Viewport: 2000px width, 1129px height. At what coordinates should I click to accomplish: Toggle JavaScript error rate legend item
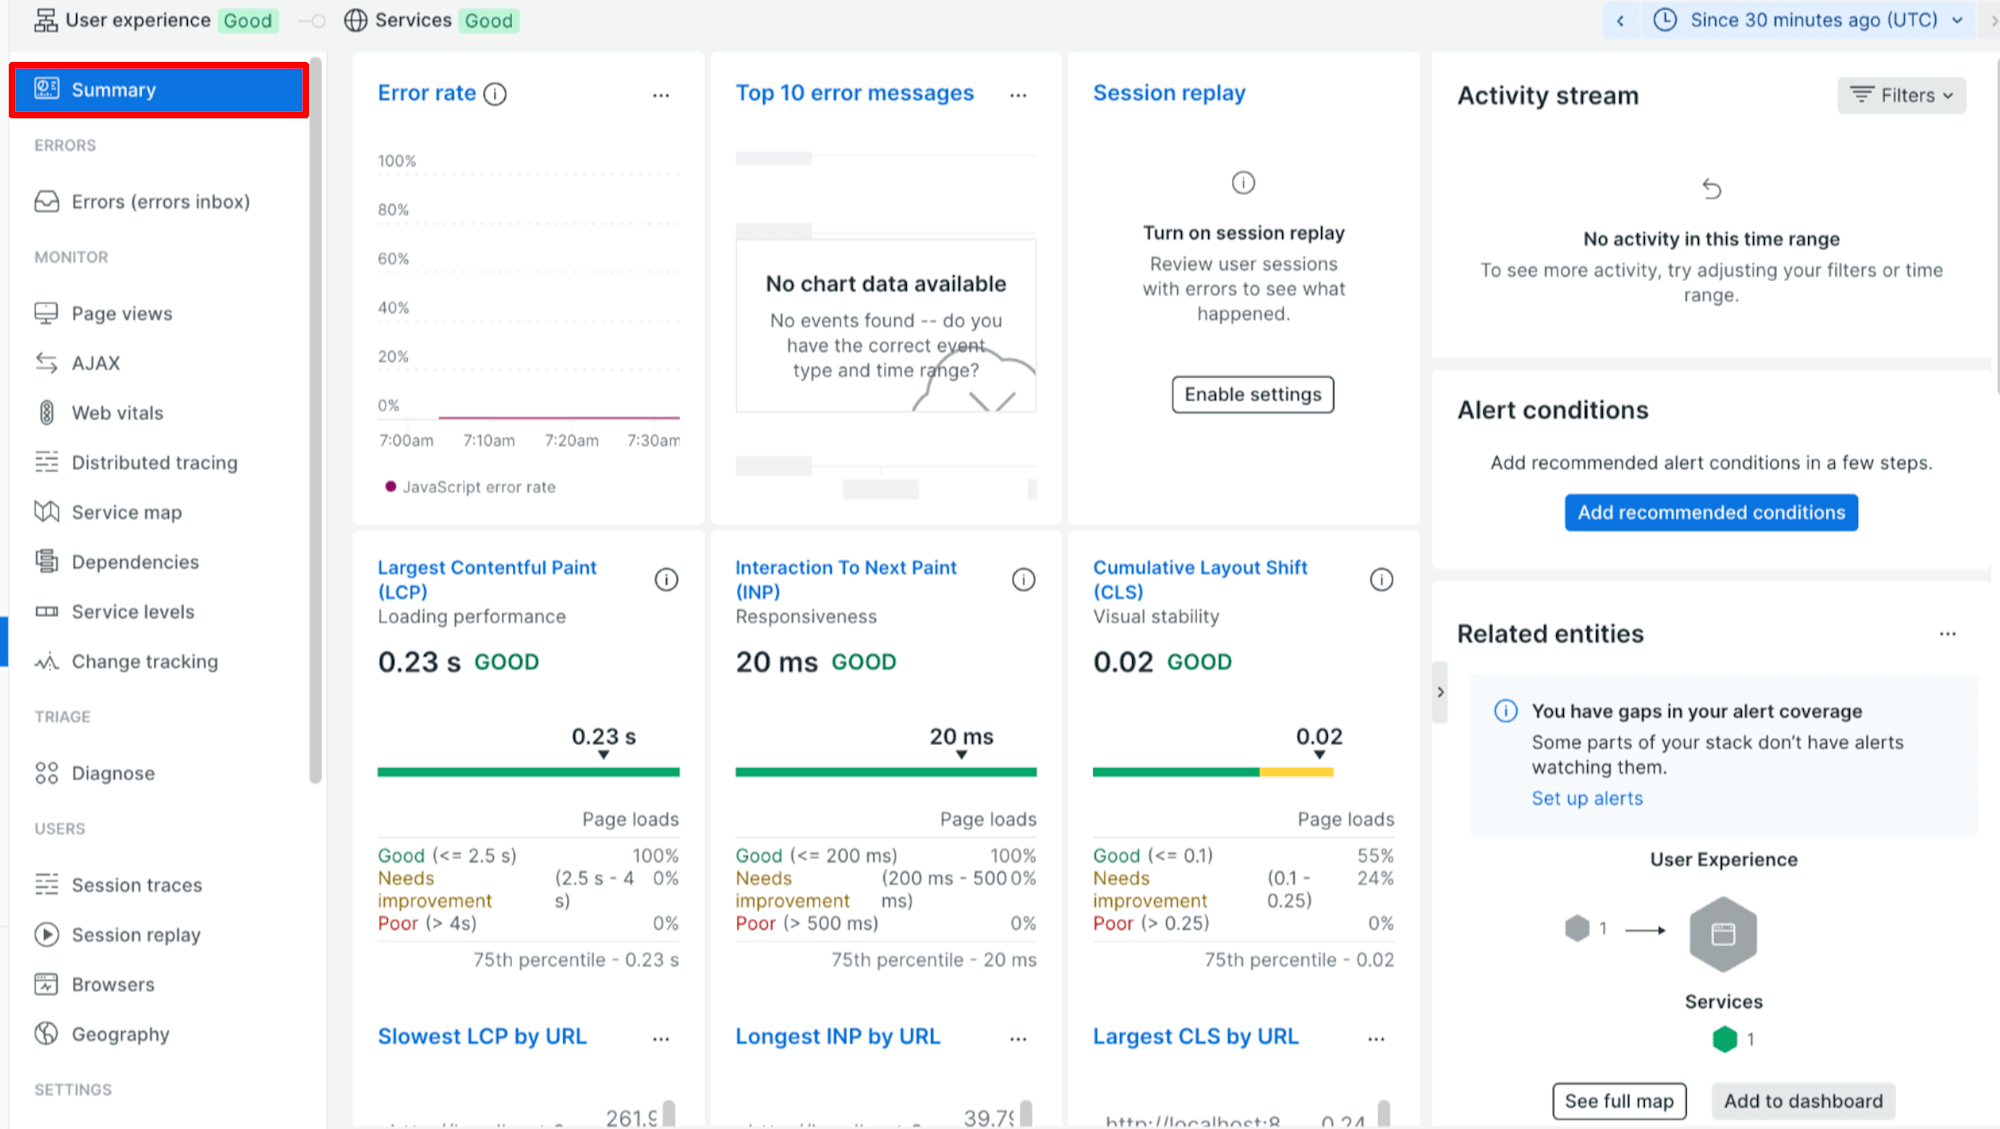tap(470, 487)
